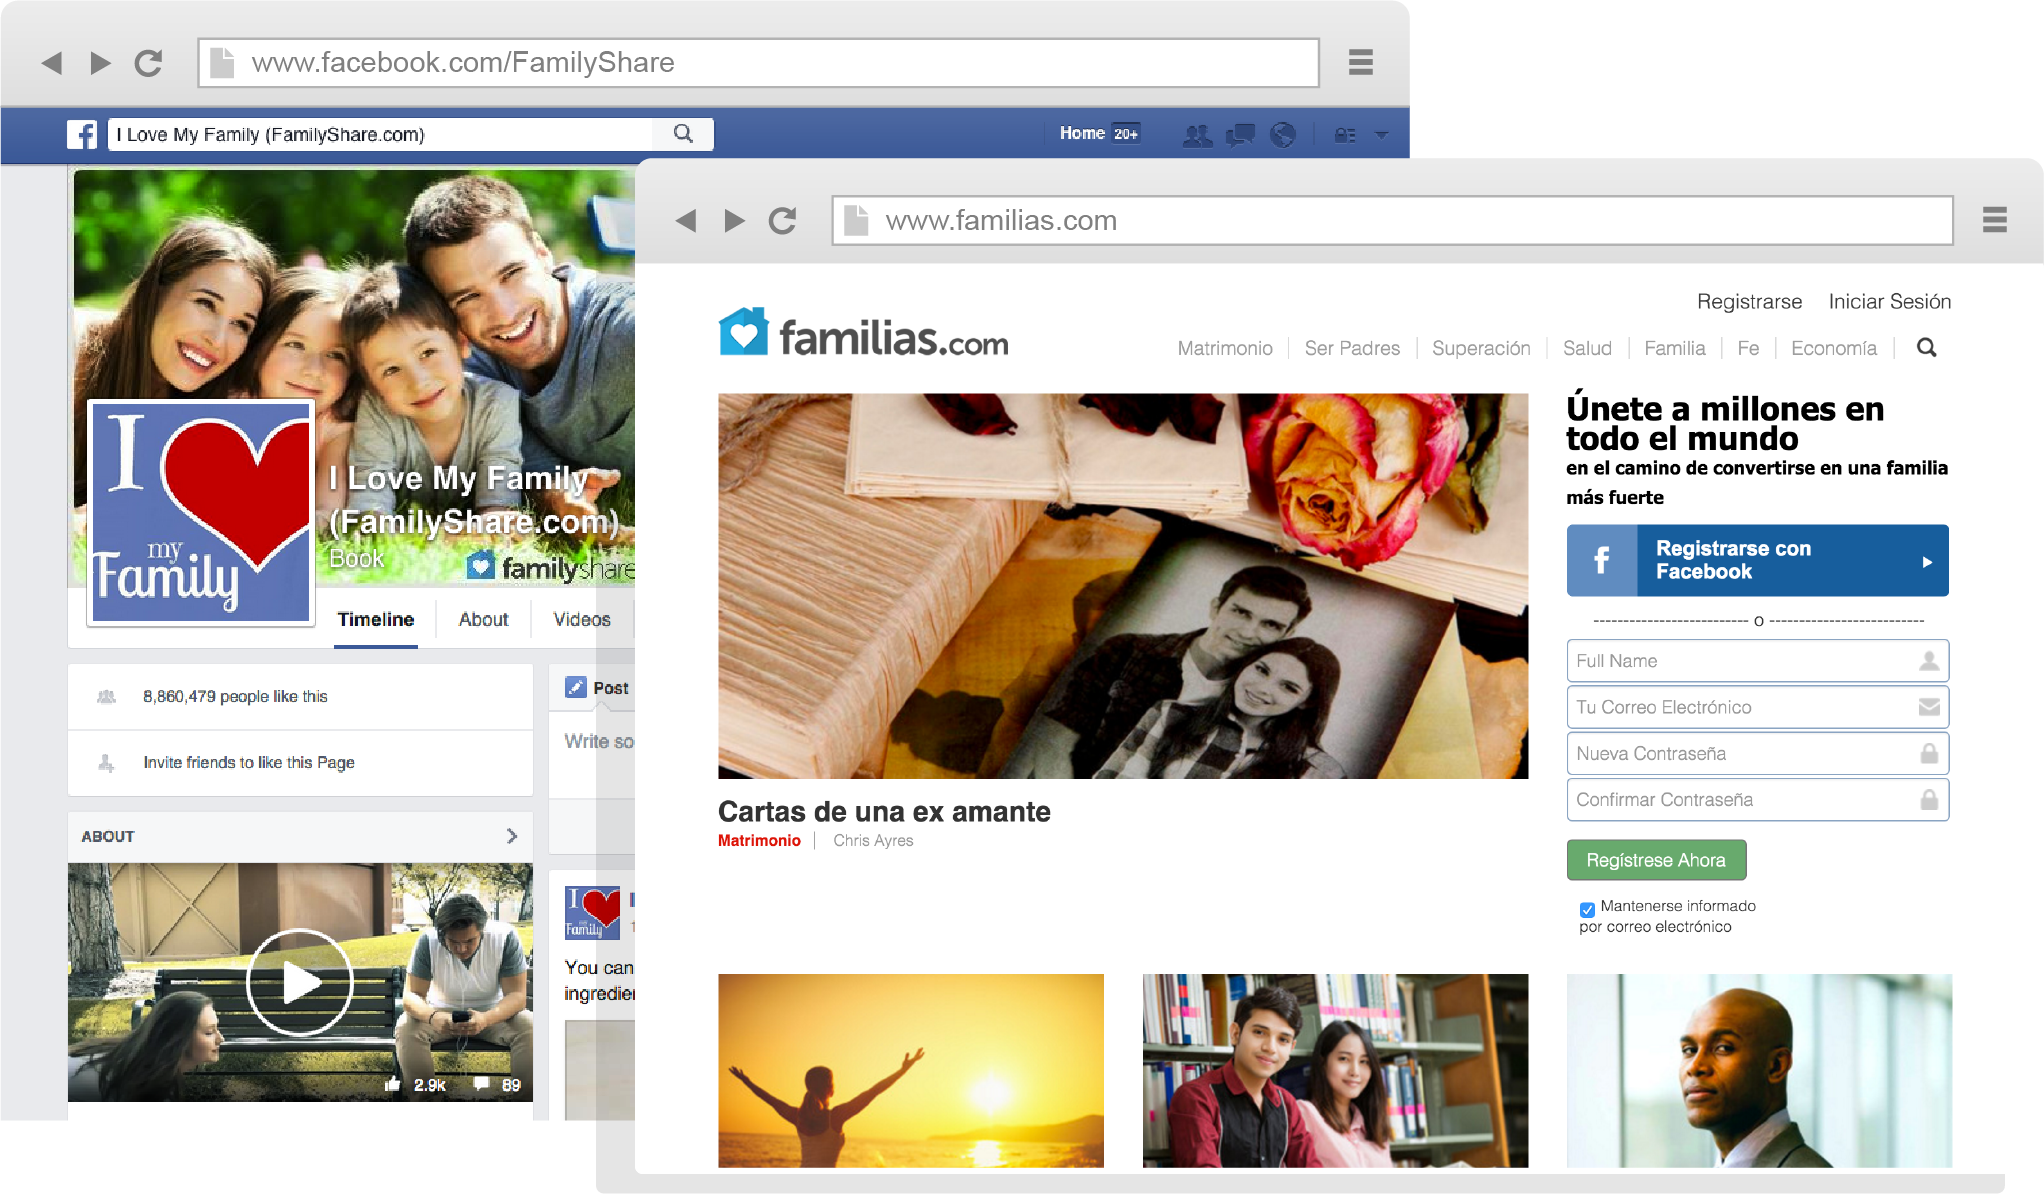
Task: Expand the ABOUT section chevron
Action: (512, 836)
